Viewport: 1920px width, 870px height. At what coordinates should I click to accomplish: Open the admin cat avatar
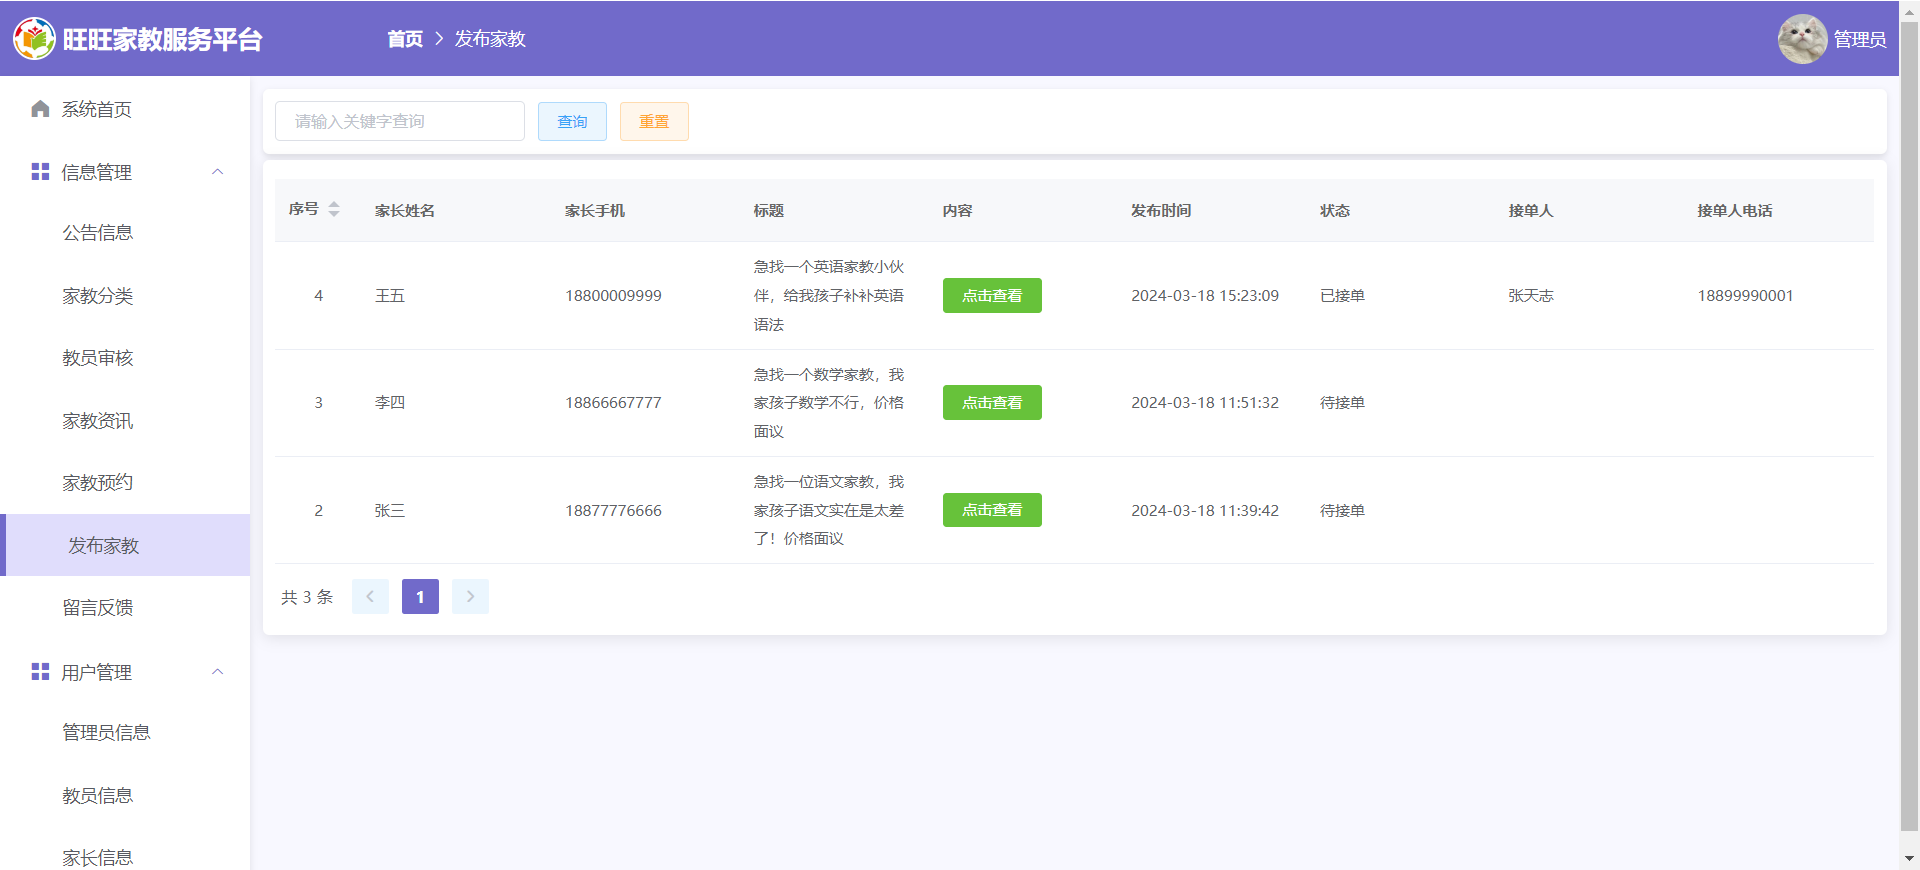(x=1802, y=39)
